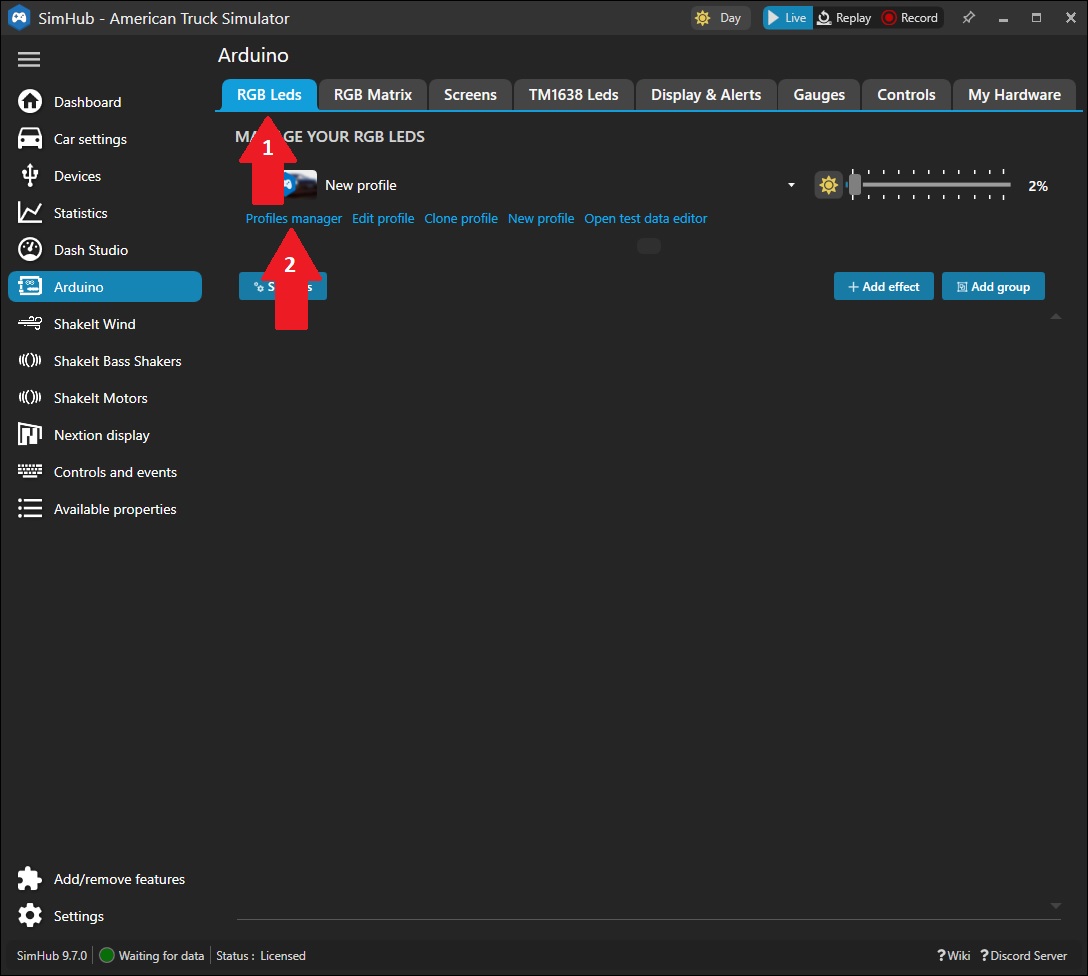The height and width of the screenshot is (976, 1088).
Task: Click the brightness sun icon beside slider
Action: point(828,185)
